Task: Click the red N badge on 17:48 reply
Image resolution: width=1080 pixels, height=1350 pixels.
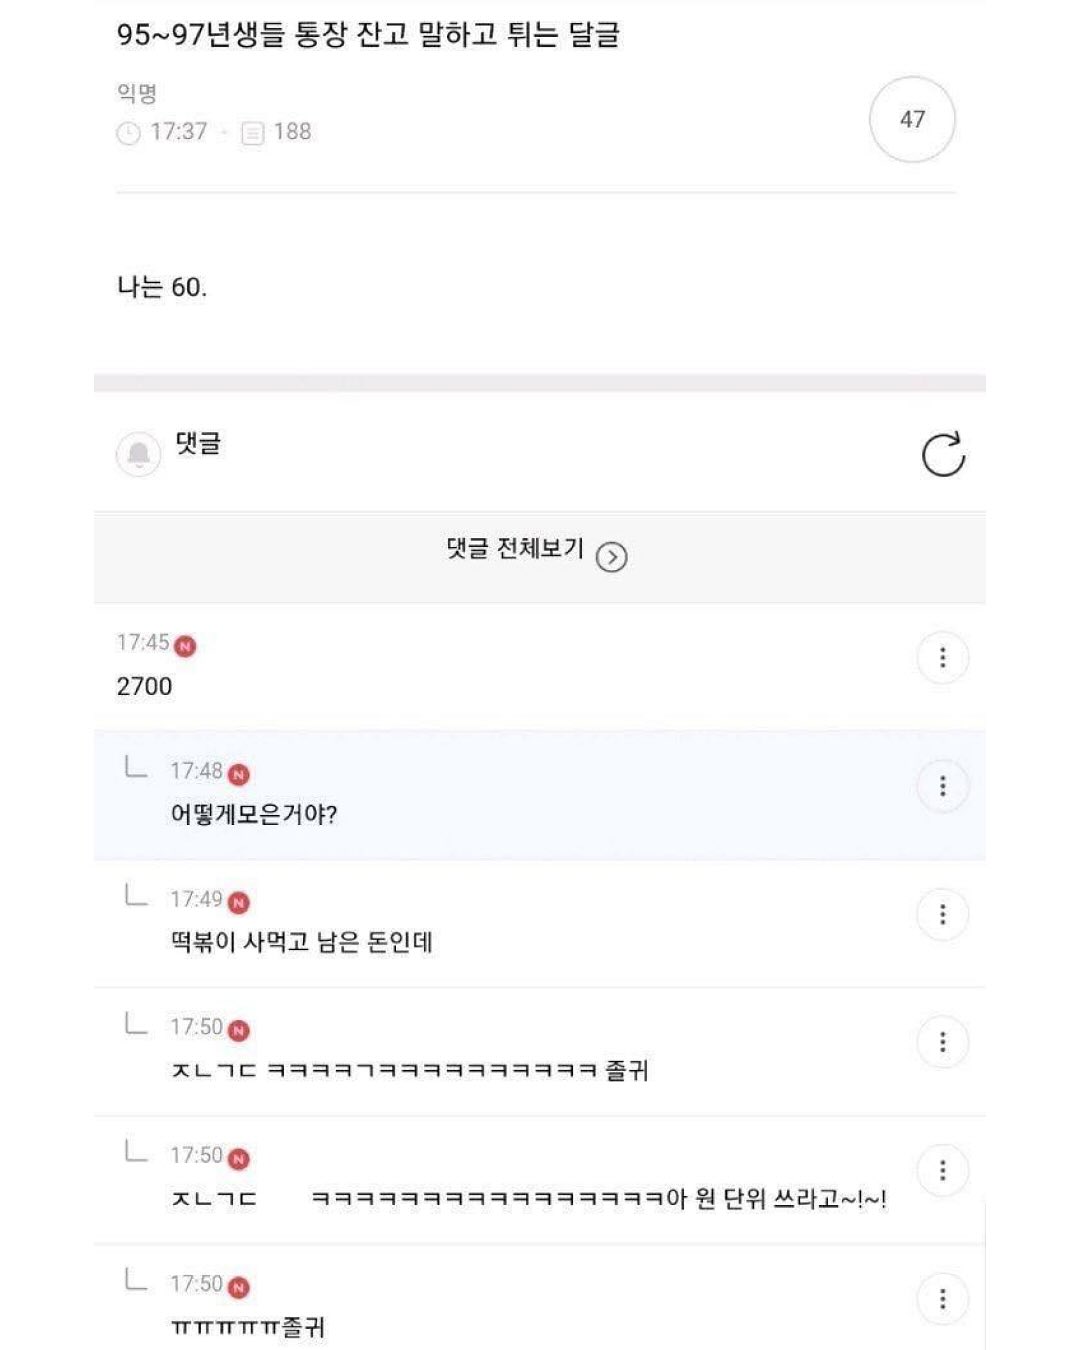Action: tap(238, 774)
